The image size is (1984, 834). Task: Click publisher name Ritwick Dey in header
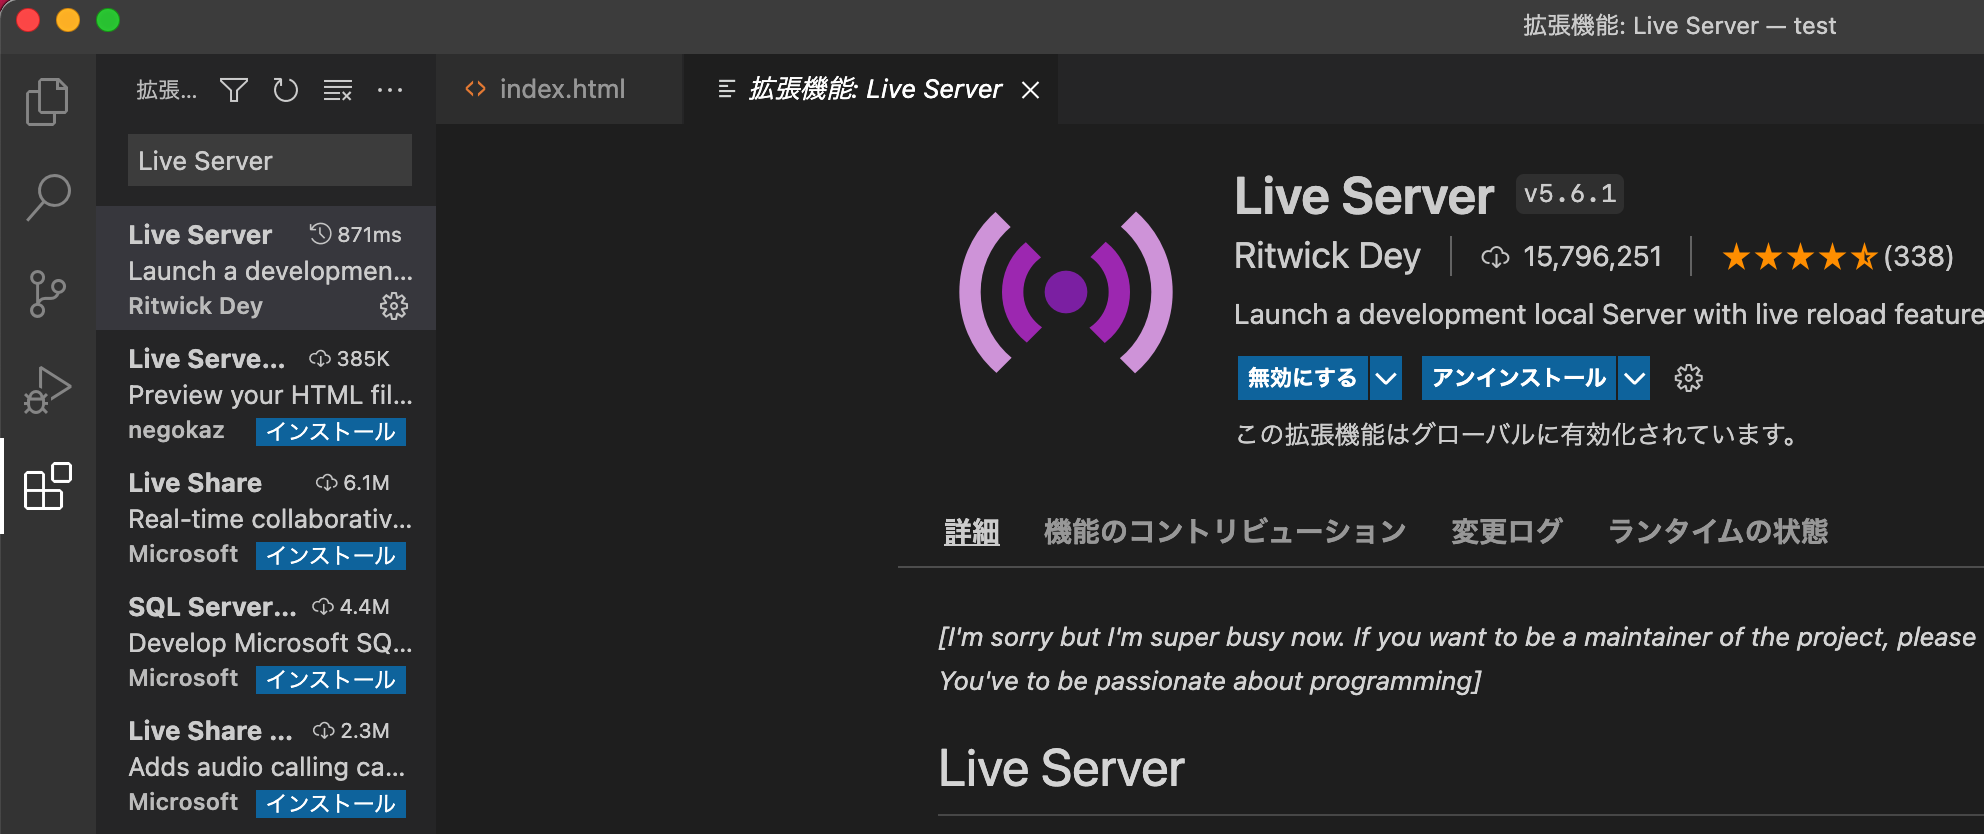1327,256
